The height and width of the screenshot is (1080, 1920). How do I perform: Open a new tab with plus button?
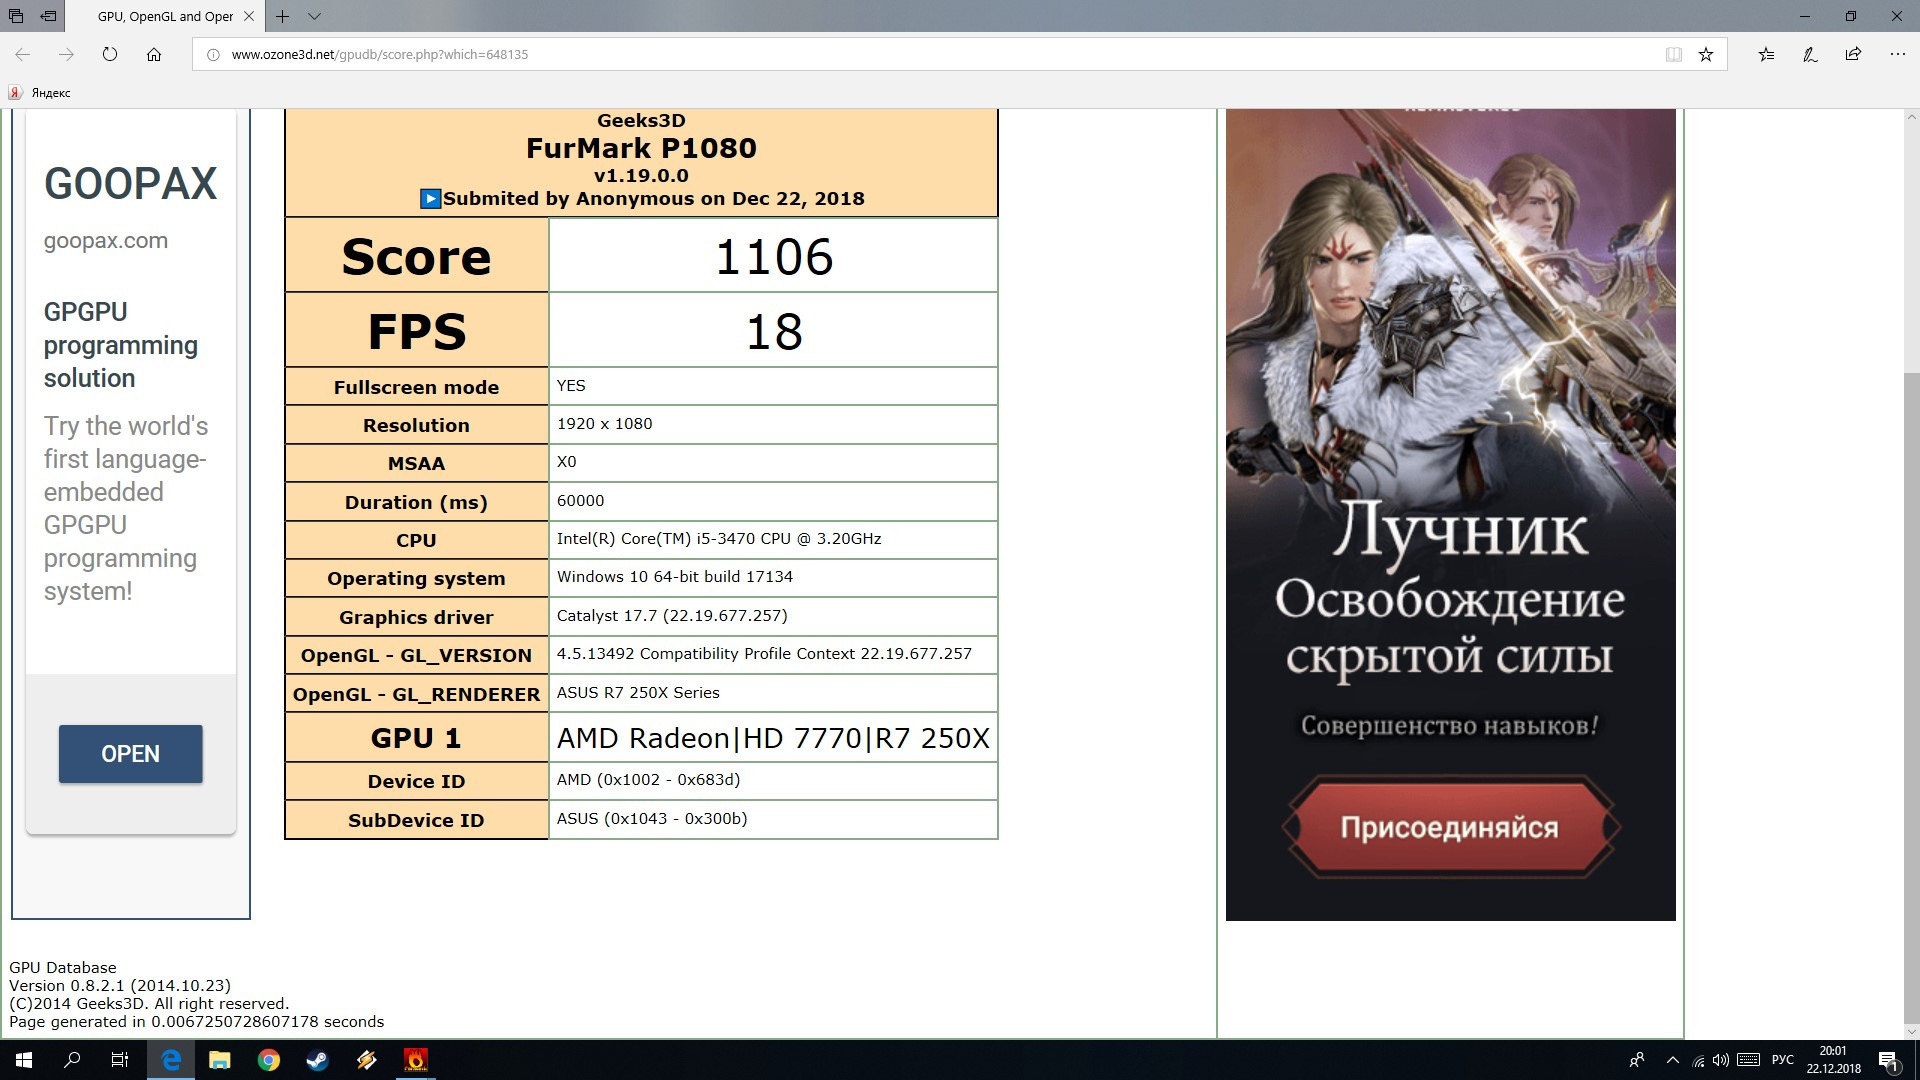(x=283, y=16)
